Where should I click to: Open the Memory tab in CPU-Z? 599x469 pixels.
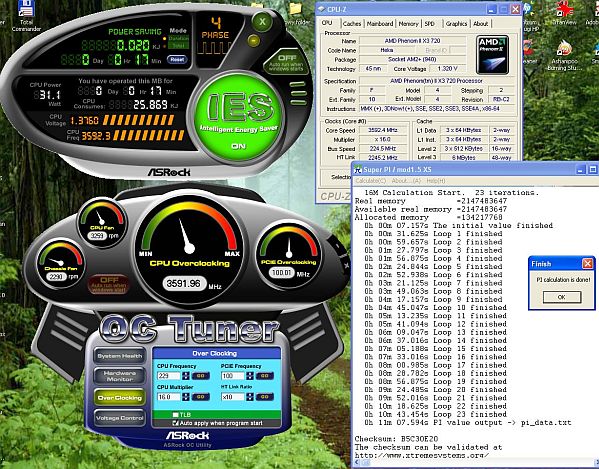408,24
